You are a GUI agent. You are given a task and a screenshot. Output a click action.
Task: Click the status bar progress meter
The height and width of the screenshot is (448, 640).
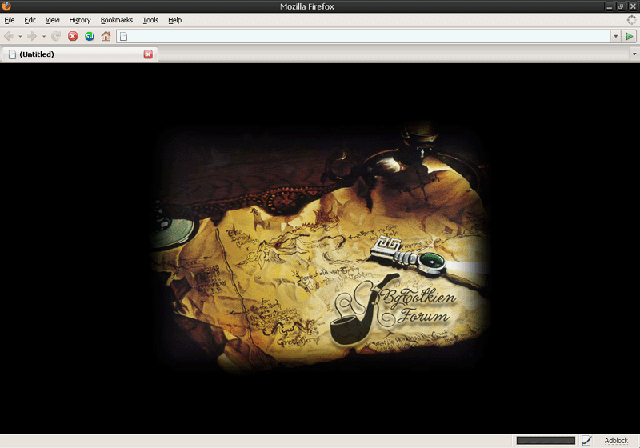click(x=545, y=441)
